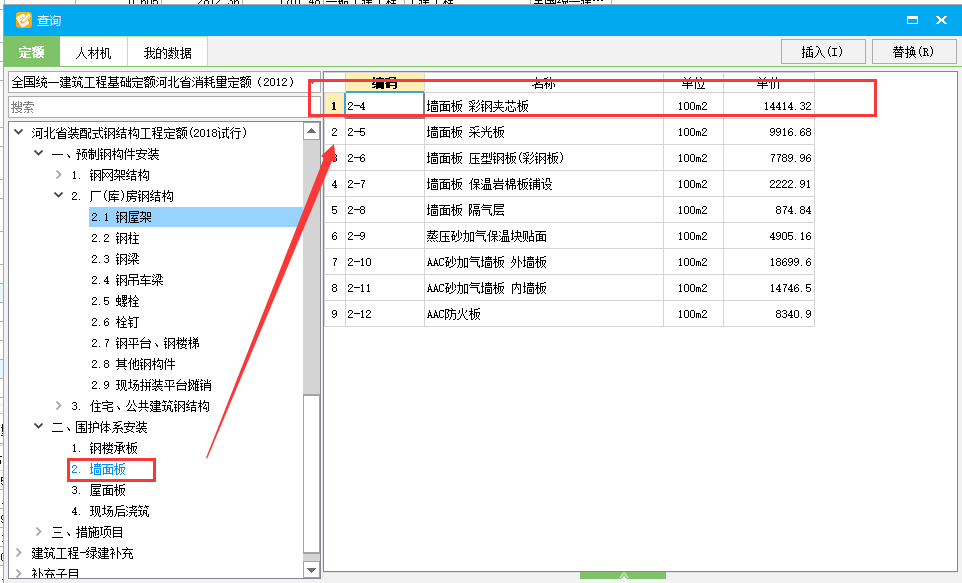Select tree item 2.3 钢梁
Viewport: 962px width, 583px height.
(115, 259)
